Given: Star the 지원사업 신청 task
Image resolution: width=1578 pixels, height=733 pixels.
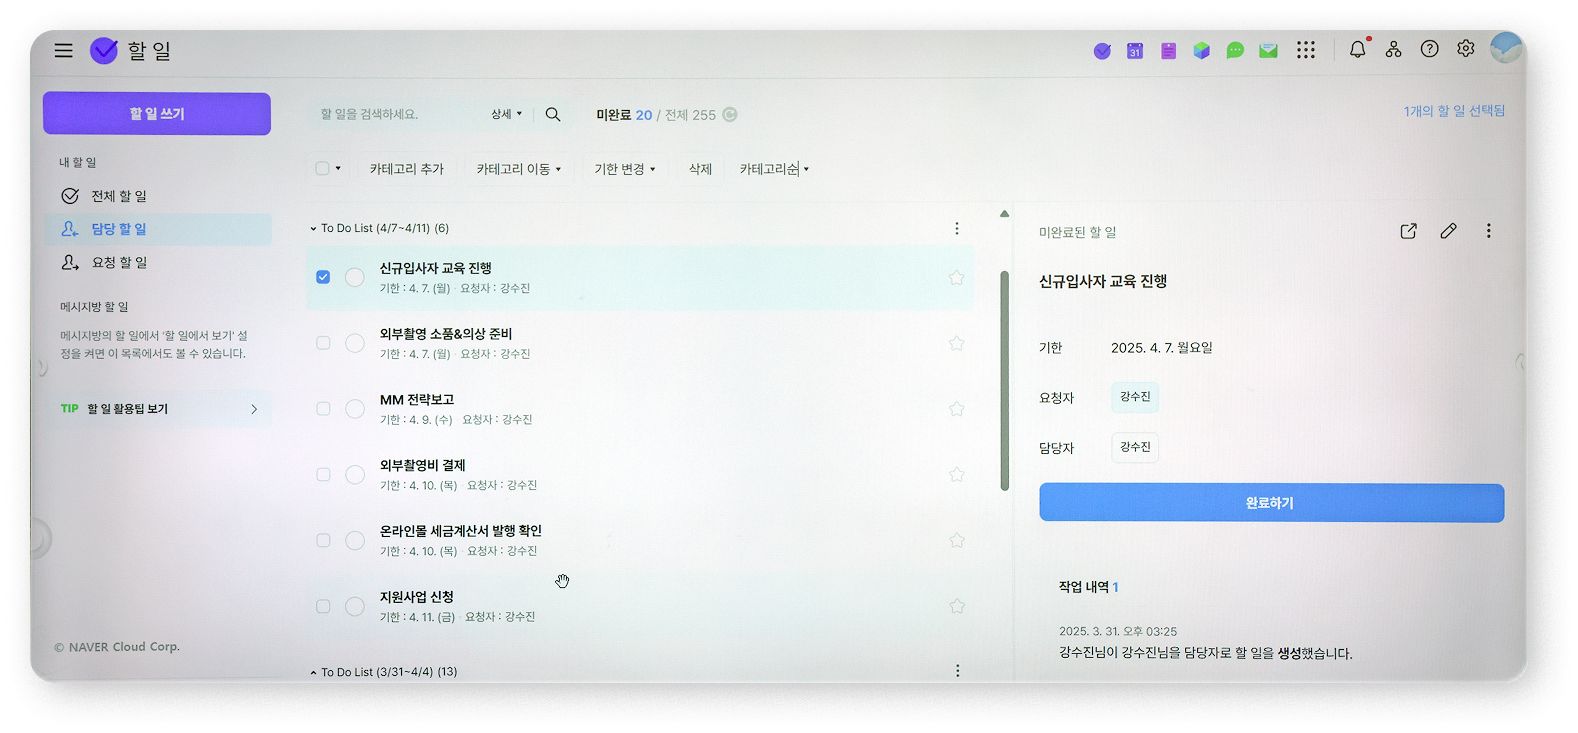Looking at the screenshot, I should coord(957,606).
